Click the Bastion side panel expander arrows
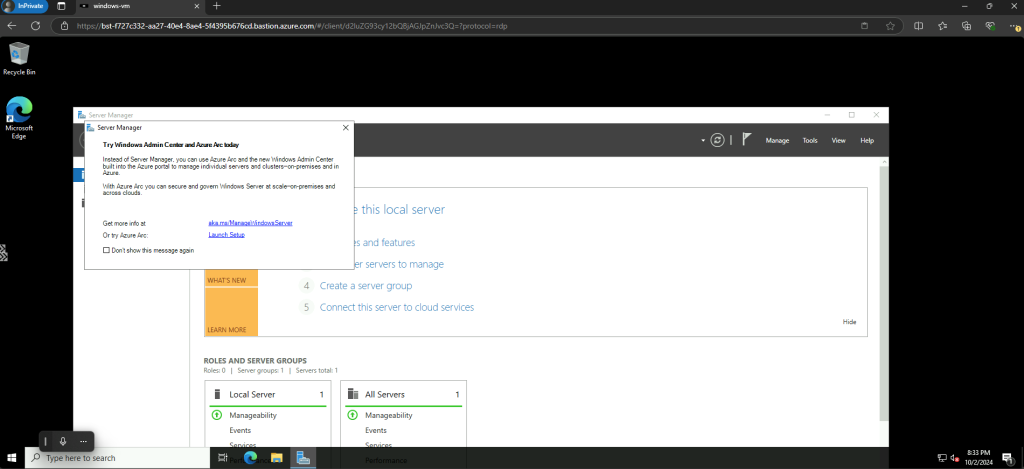Viewport: 1024px width, 469px height. (3, 252)
